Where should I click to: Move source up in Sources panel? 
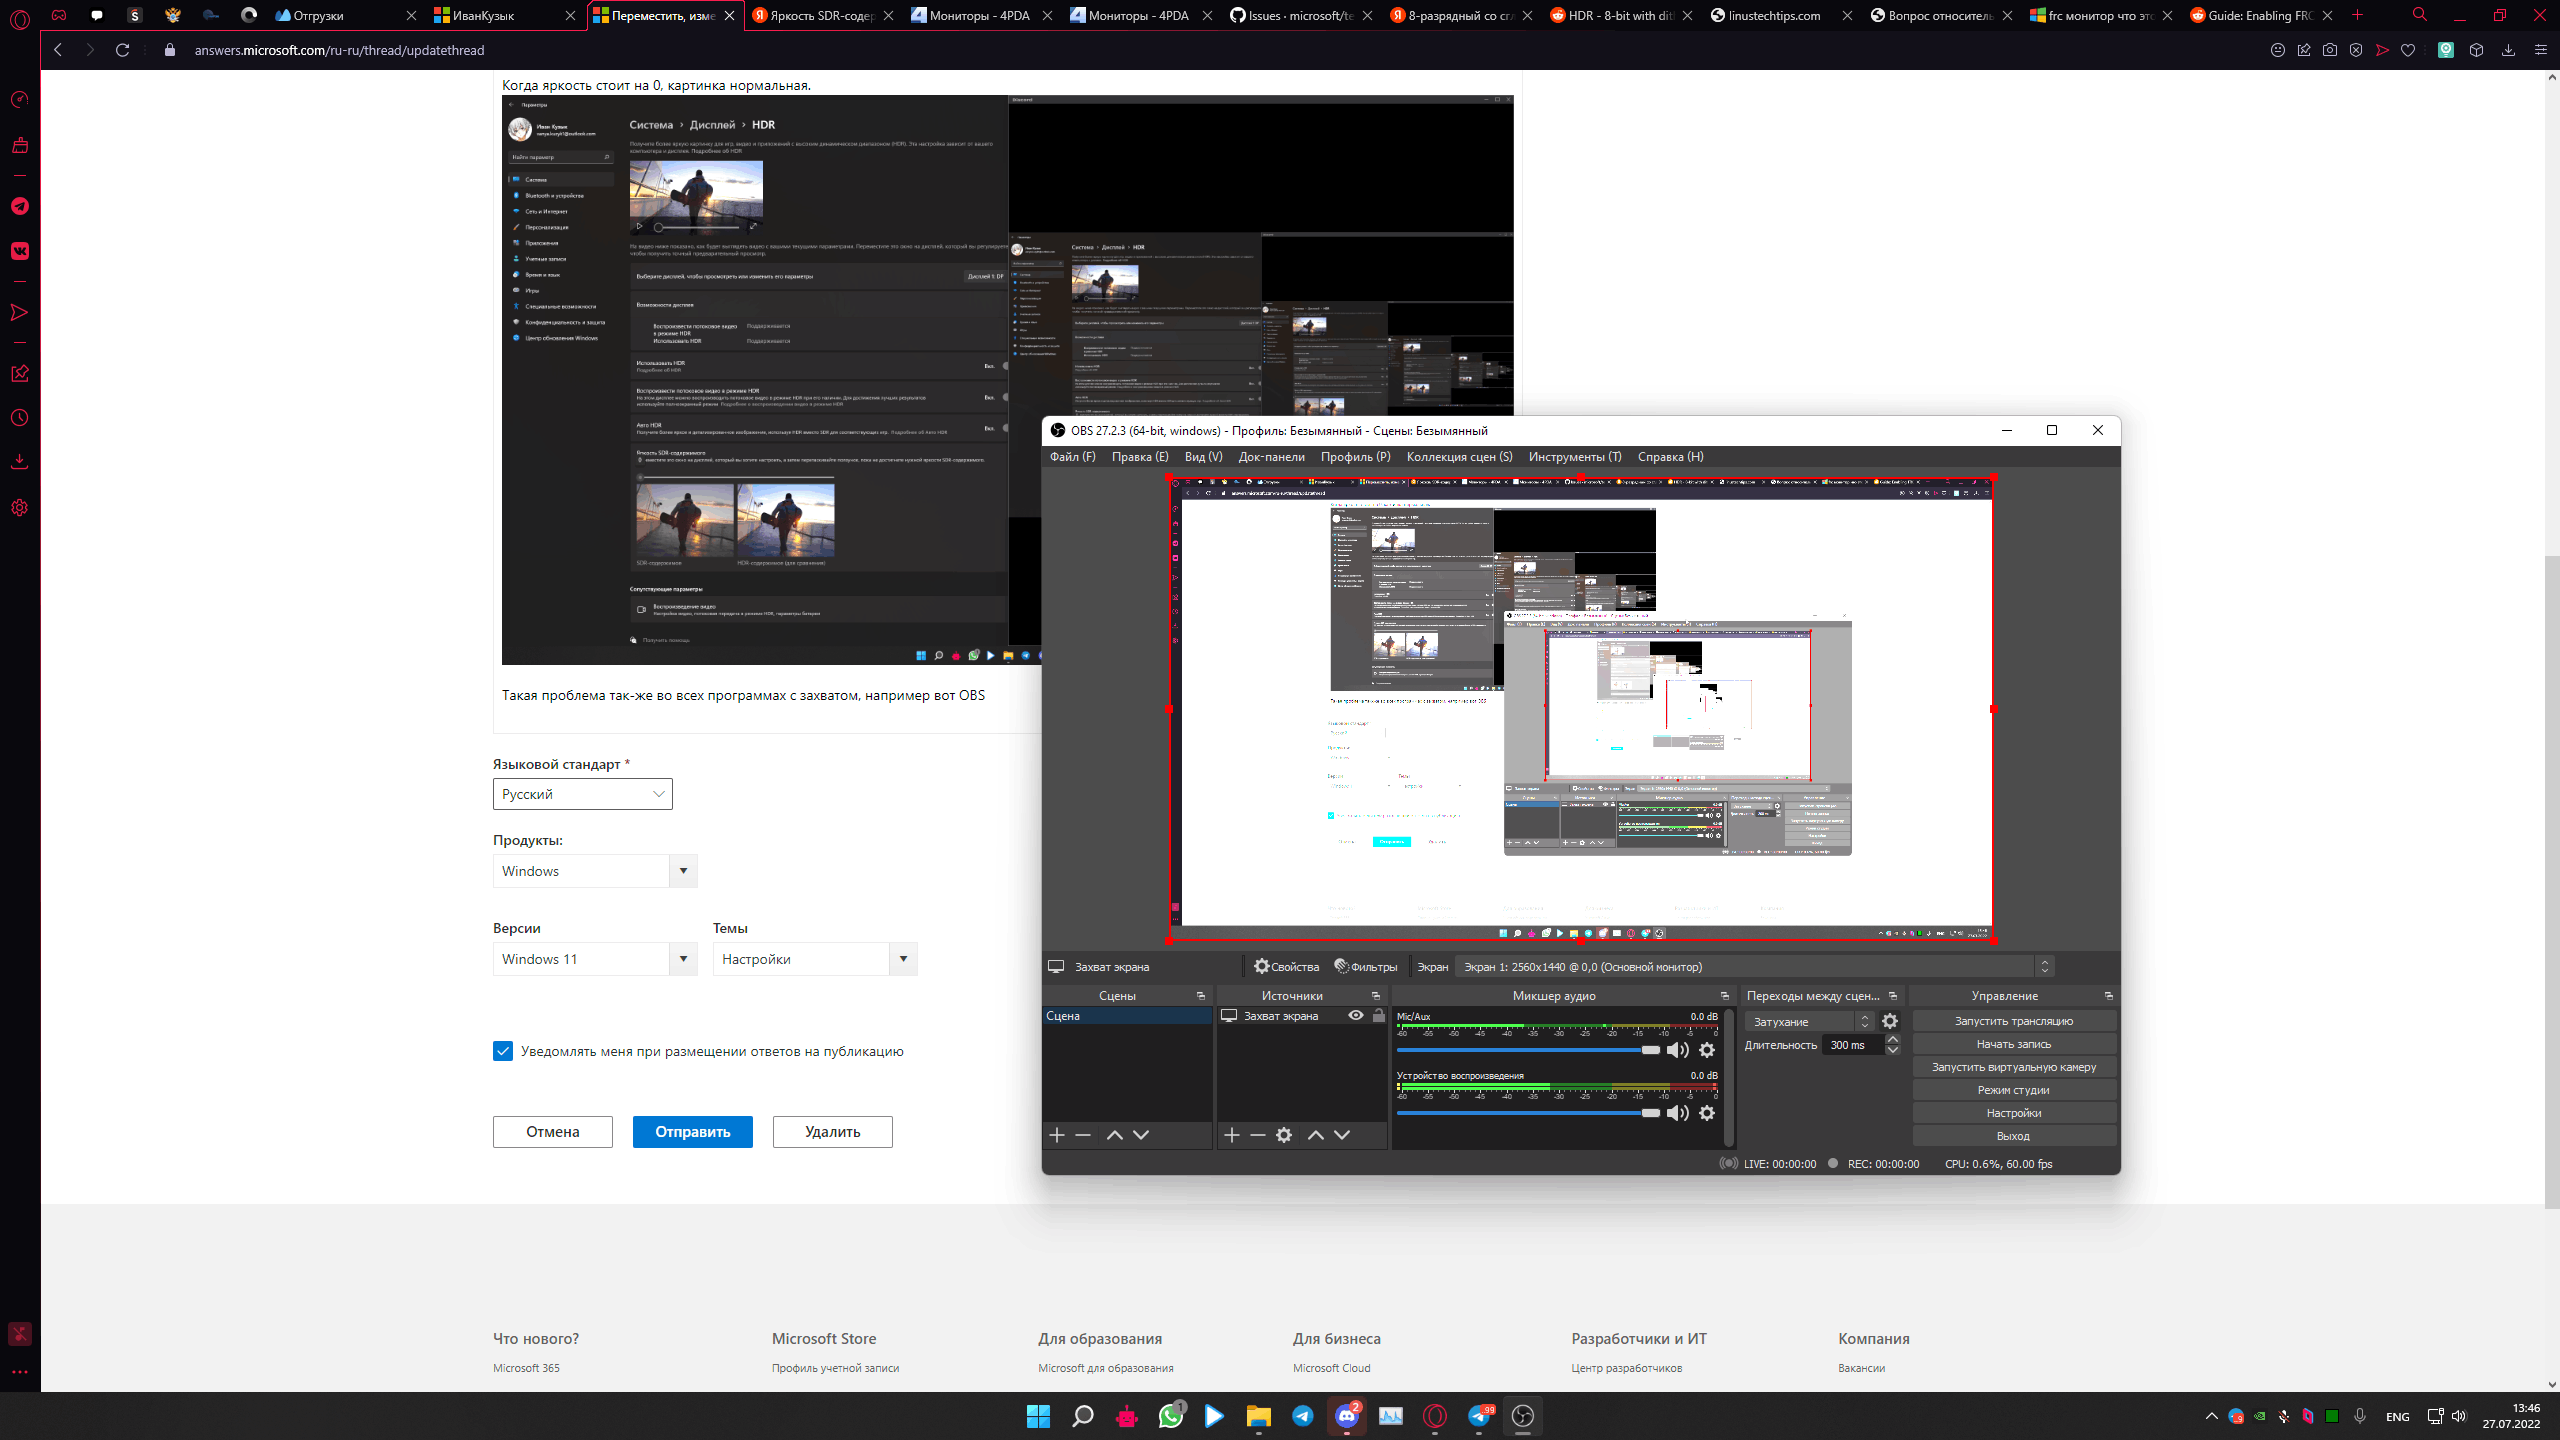[x=1316, y=1135]
